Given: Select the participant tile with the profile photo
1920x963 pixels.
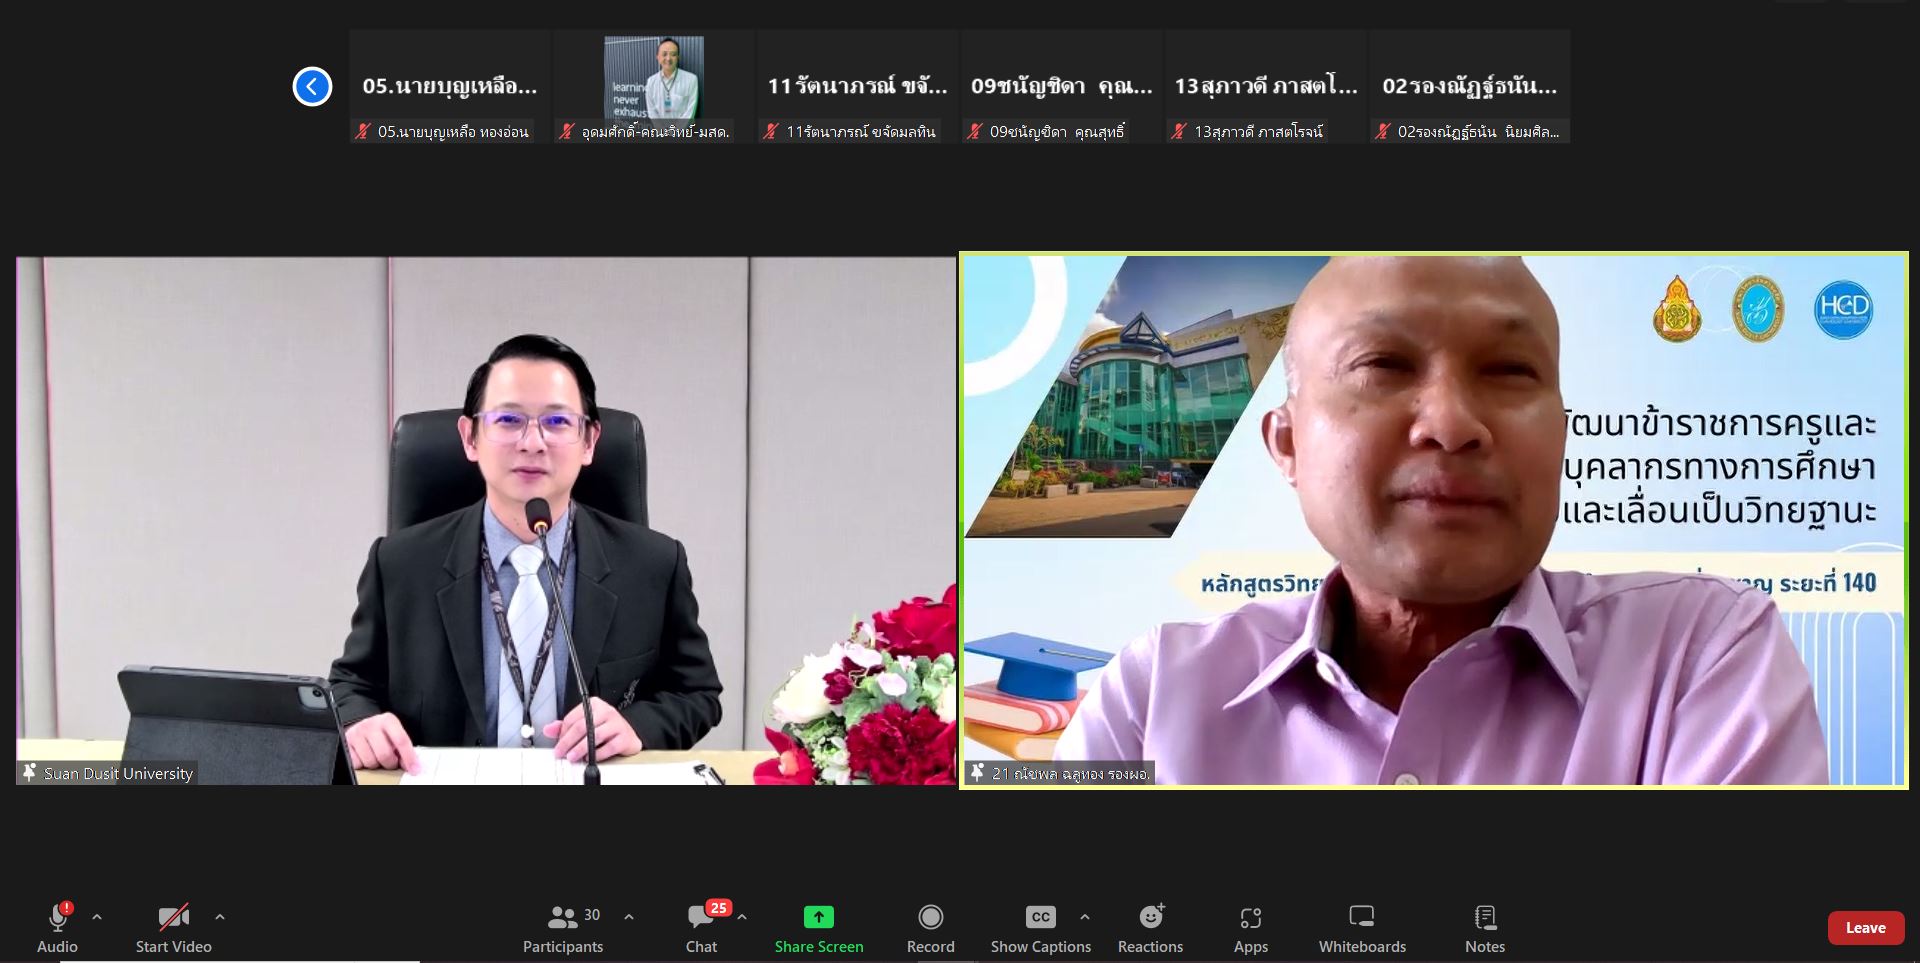Looking at the screenshot, I should point(654,87).
